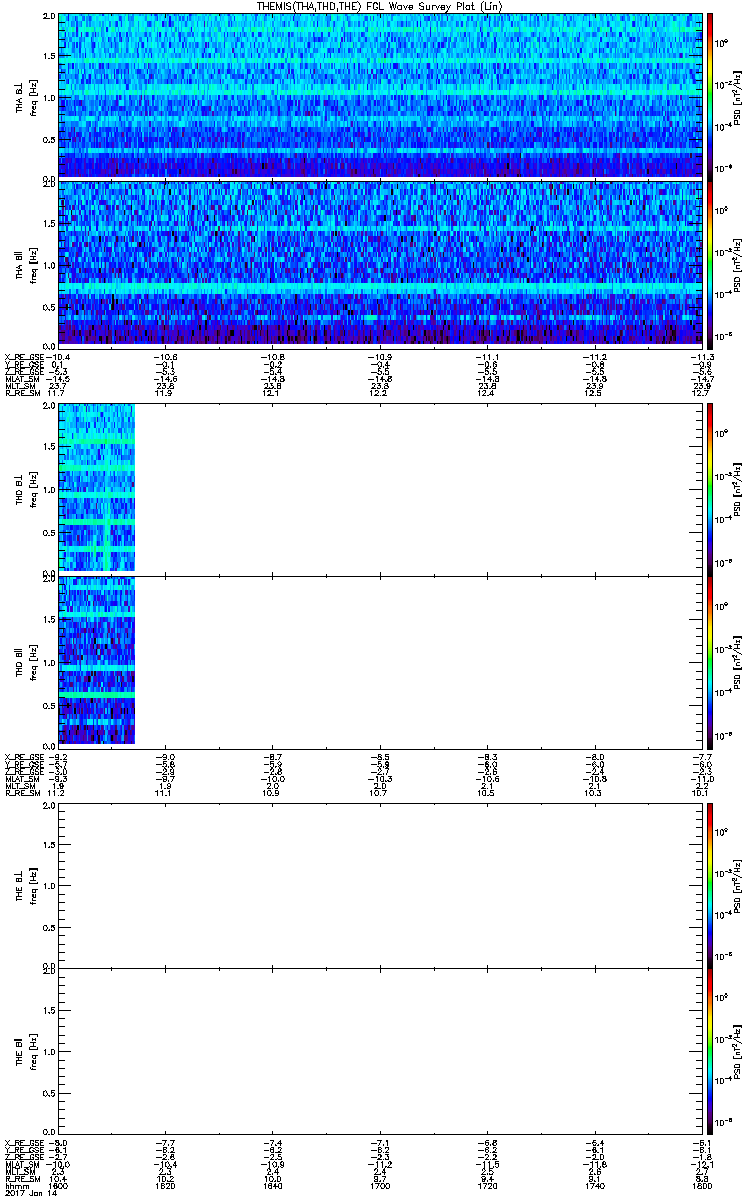
Task: Click the 1700 time tick label
Action: pyautogui.click(x=379, y=1186)
